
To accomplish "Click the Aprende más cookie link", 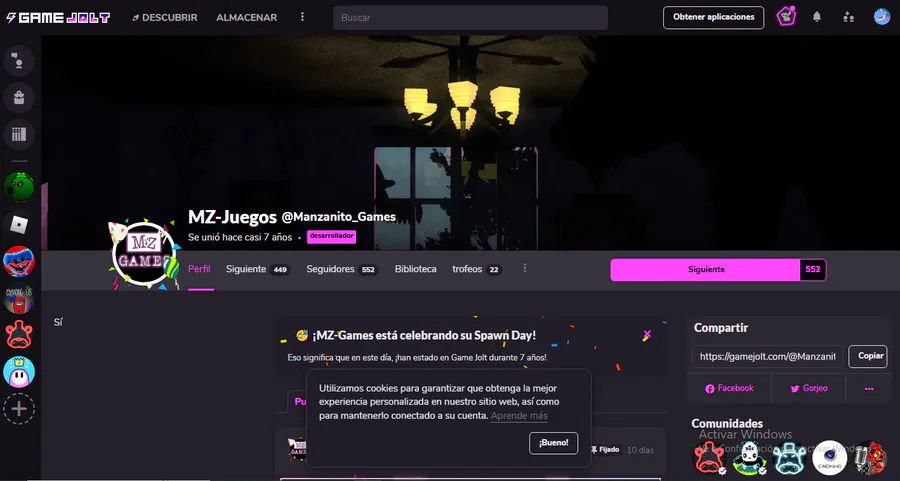I will (519, 416).
